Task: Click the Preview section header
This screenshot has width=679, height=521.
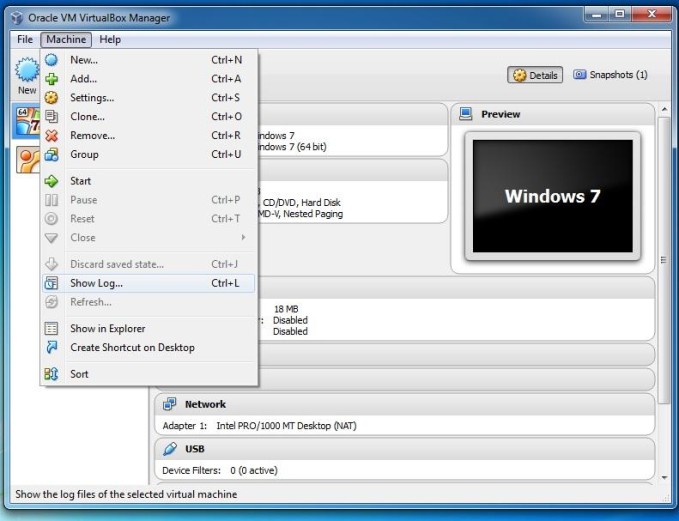Action: [x=553, y=114]
